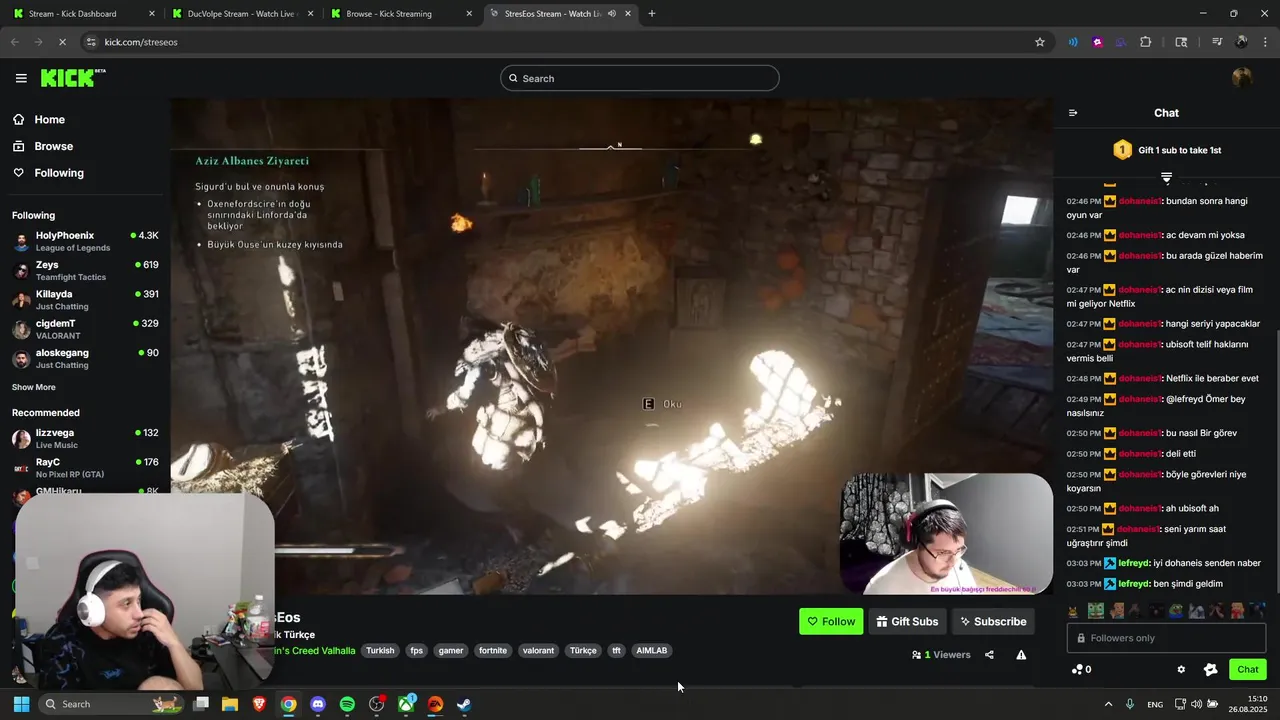Open Spotify from taskbar

[x=347, y=704]
